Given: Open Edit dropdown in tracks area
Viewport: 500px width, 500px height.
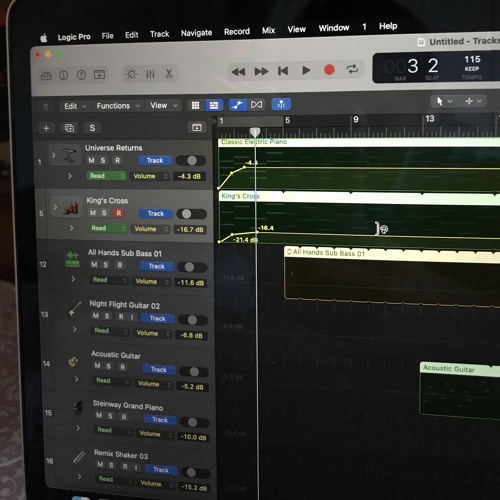Looking at the screenshot, I should [75, 106].
